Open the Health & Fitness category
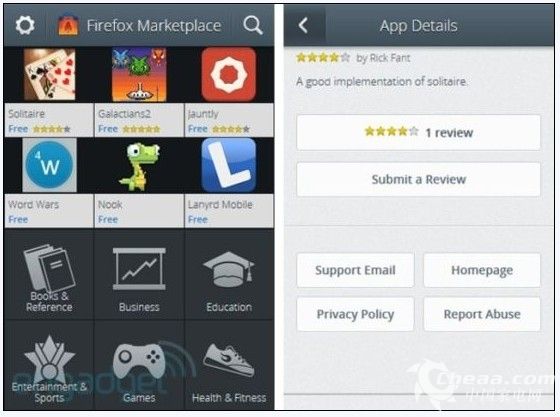560x417 pixels. coord(229,365)
